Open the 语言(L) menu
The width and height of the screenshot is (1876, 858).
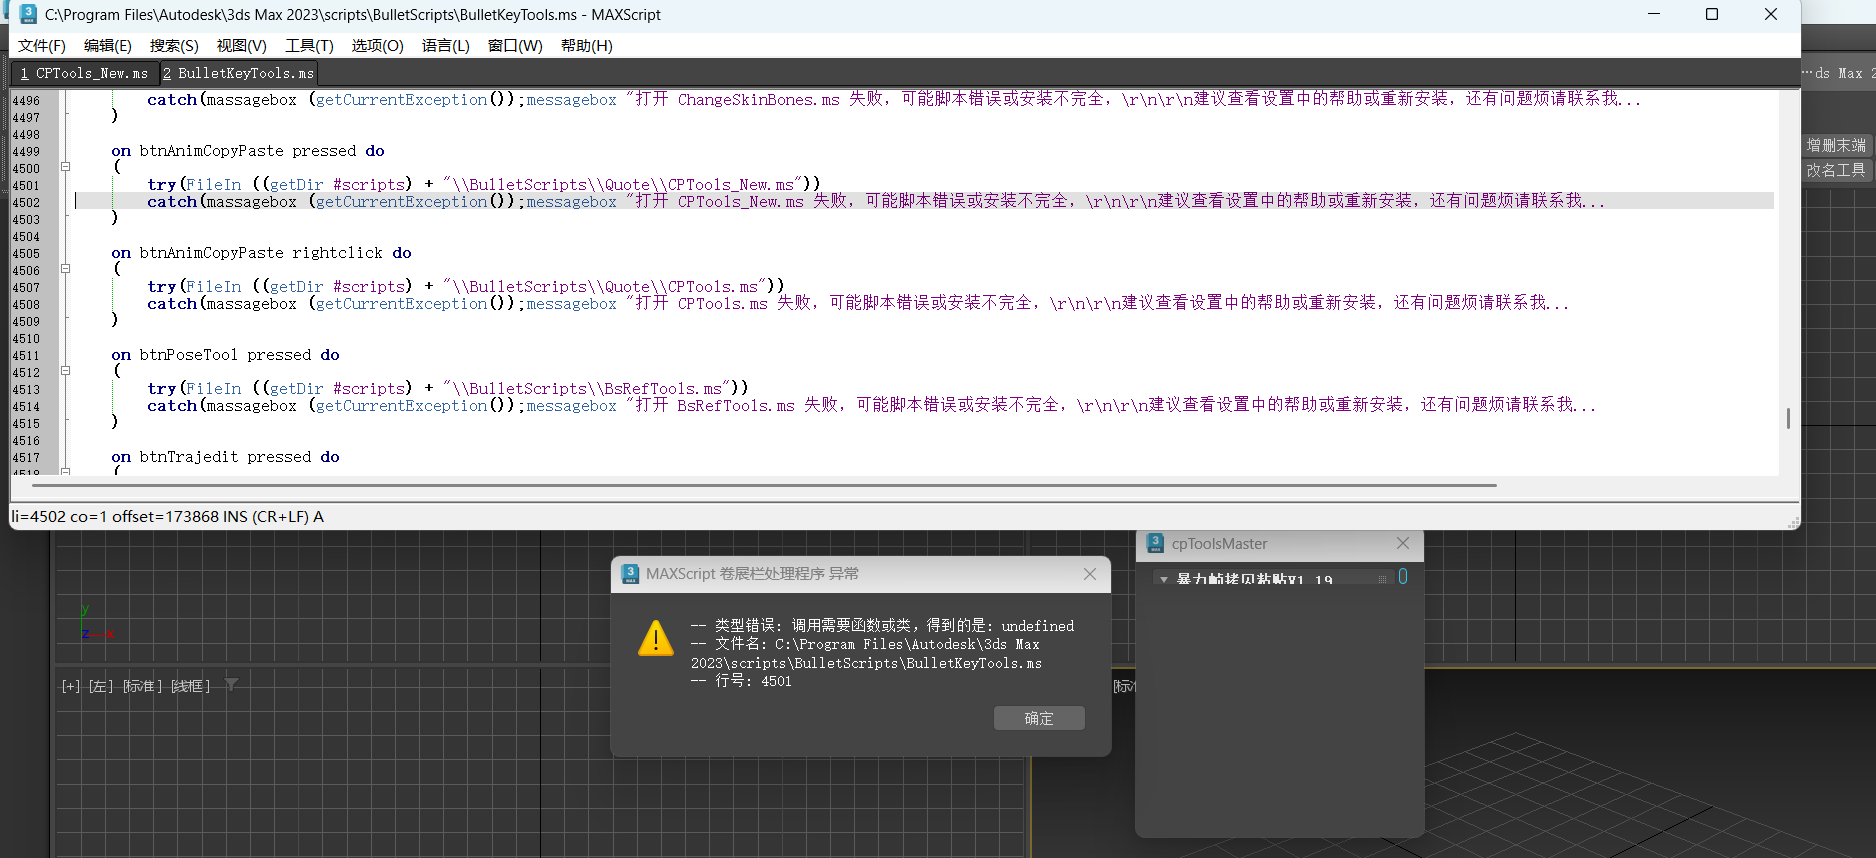(446, 46)
